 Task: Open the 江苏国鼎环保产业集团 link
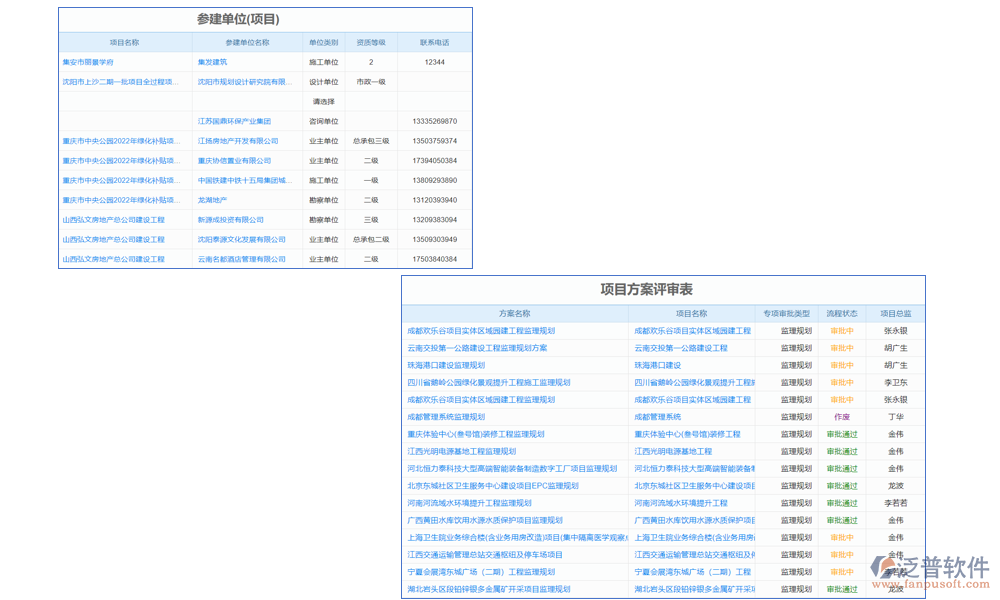(234, 121)
